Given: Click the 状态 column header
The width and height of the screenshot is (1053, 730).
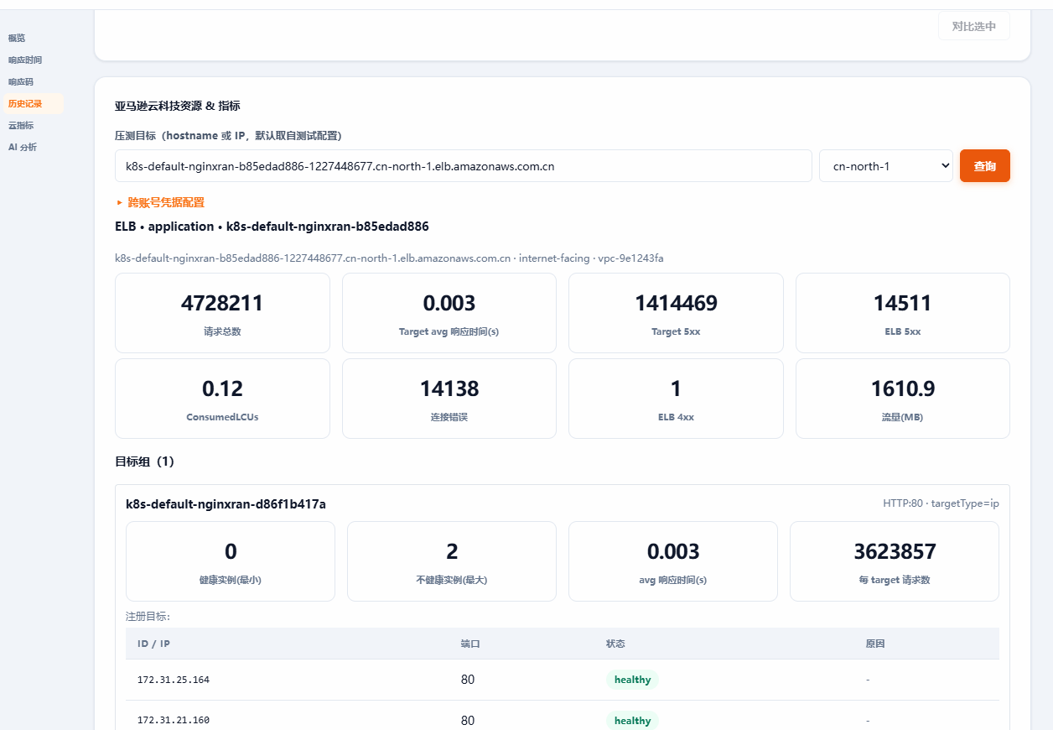Looking at the screenshot, I should 615,643.
